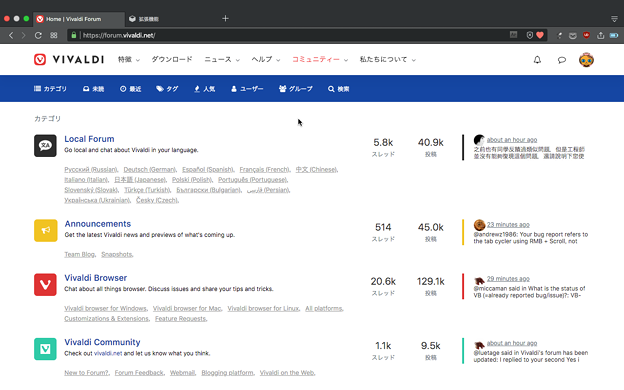Open the speed dial grid icon

pyautogui.click(x=54, y=35)
